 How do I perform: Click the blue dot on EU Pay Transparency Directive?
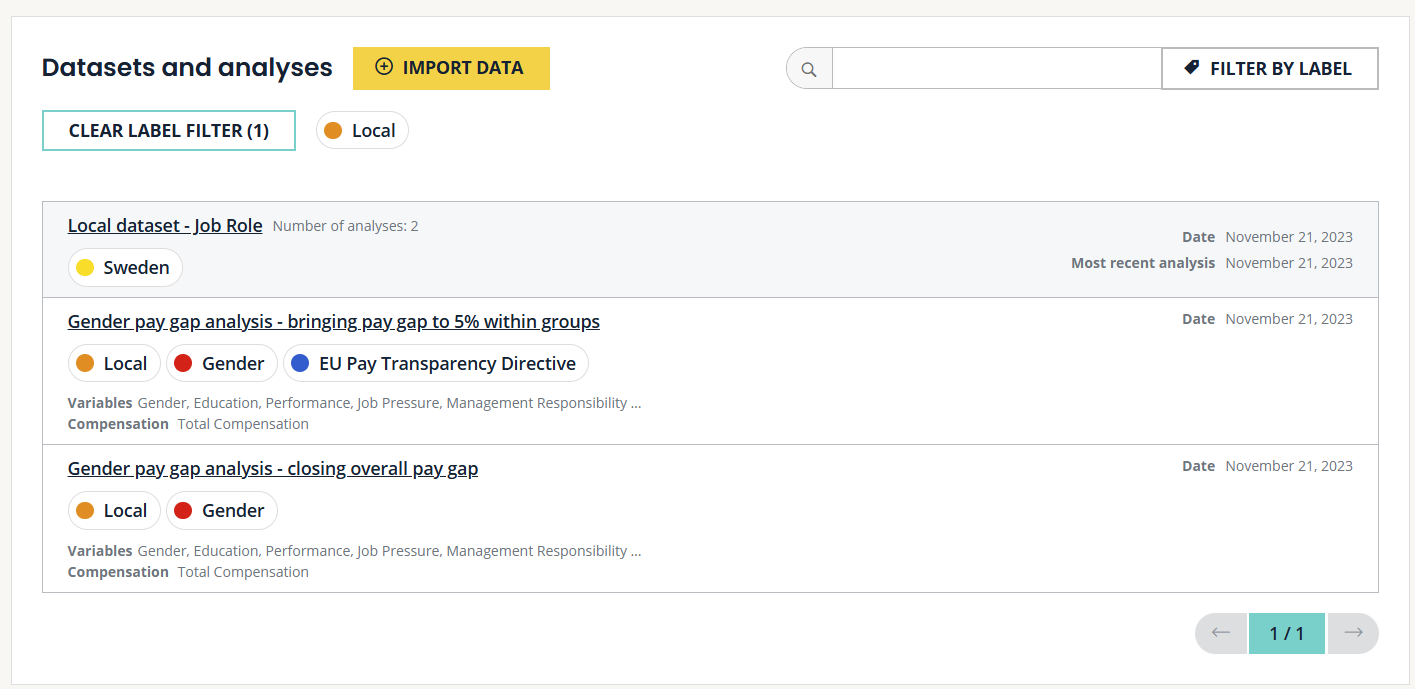point(300,364)
